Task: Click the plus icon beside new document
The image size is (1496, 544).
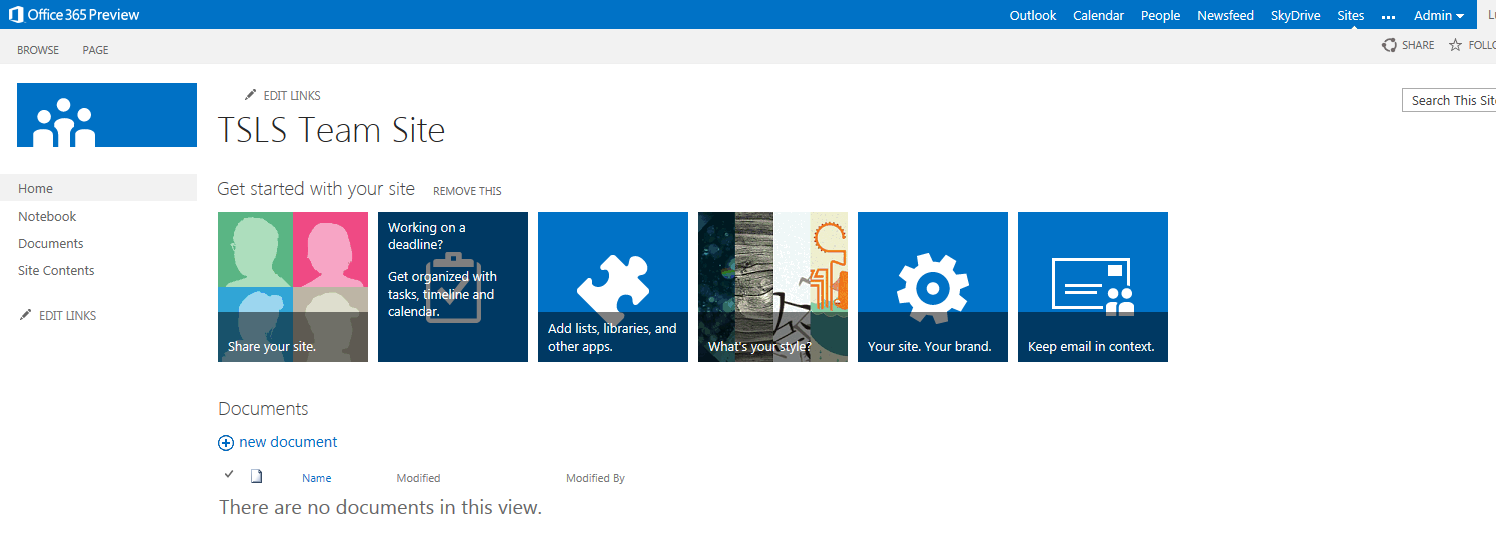Action: coord(226,443)
